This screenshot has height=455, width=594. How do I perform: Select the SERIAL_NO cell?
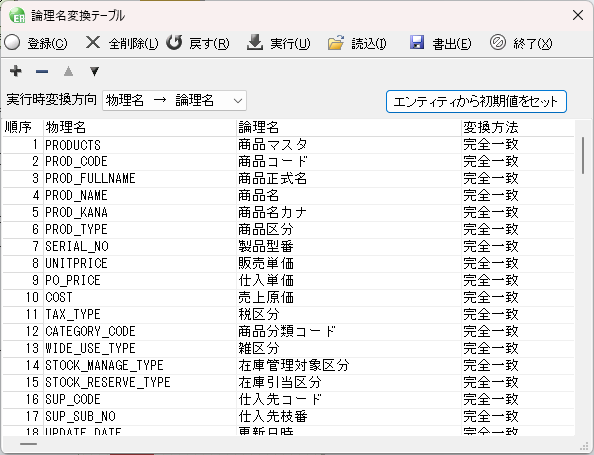(x=139, y=247)
